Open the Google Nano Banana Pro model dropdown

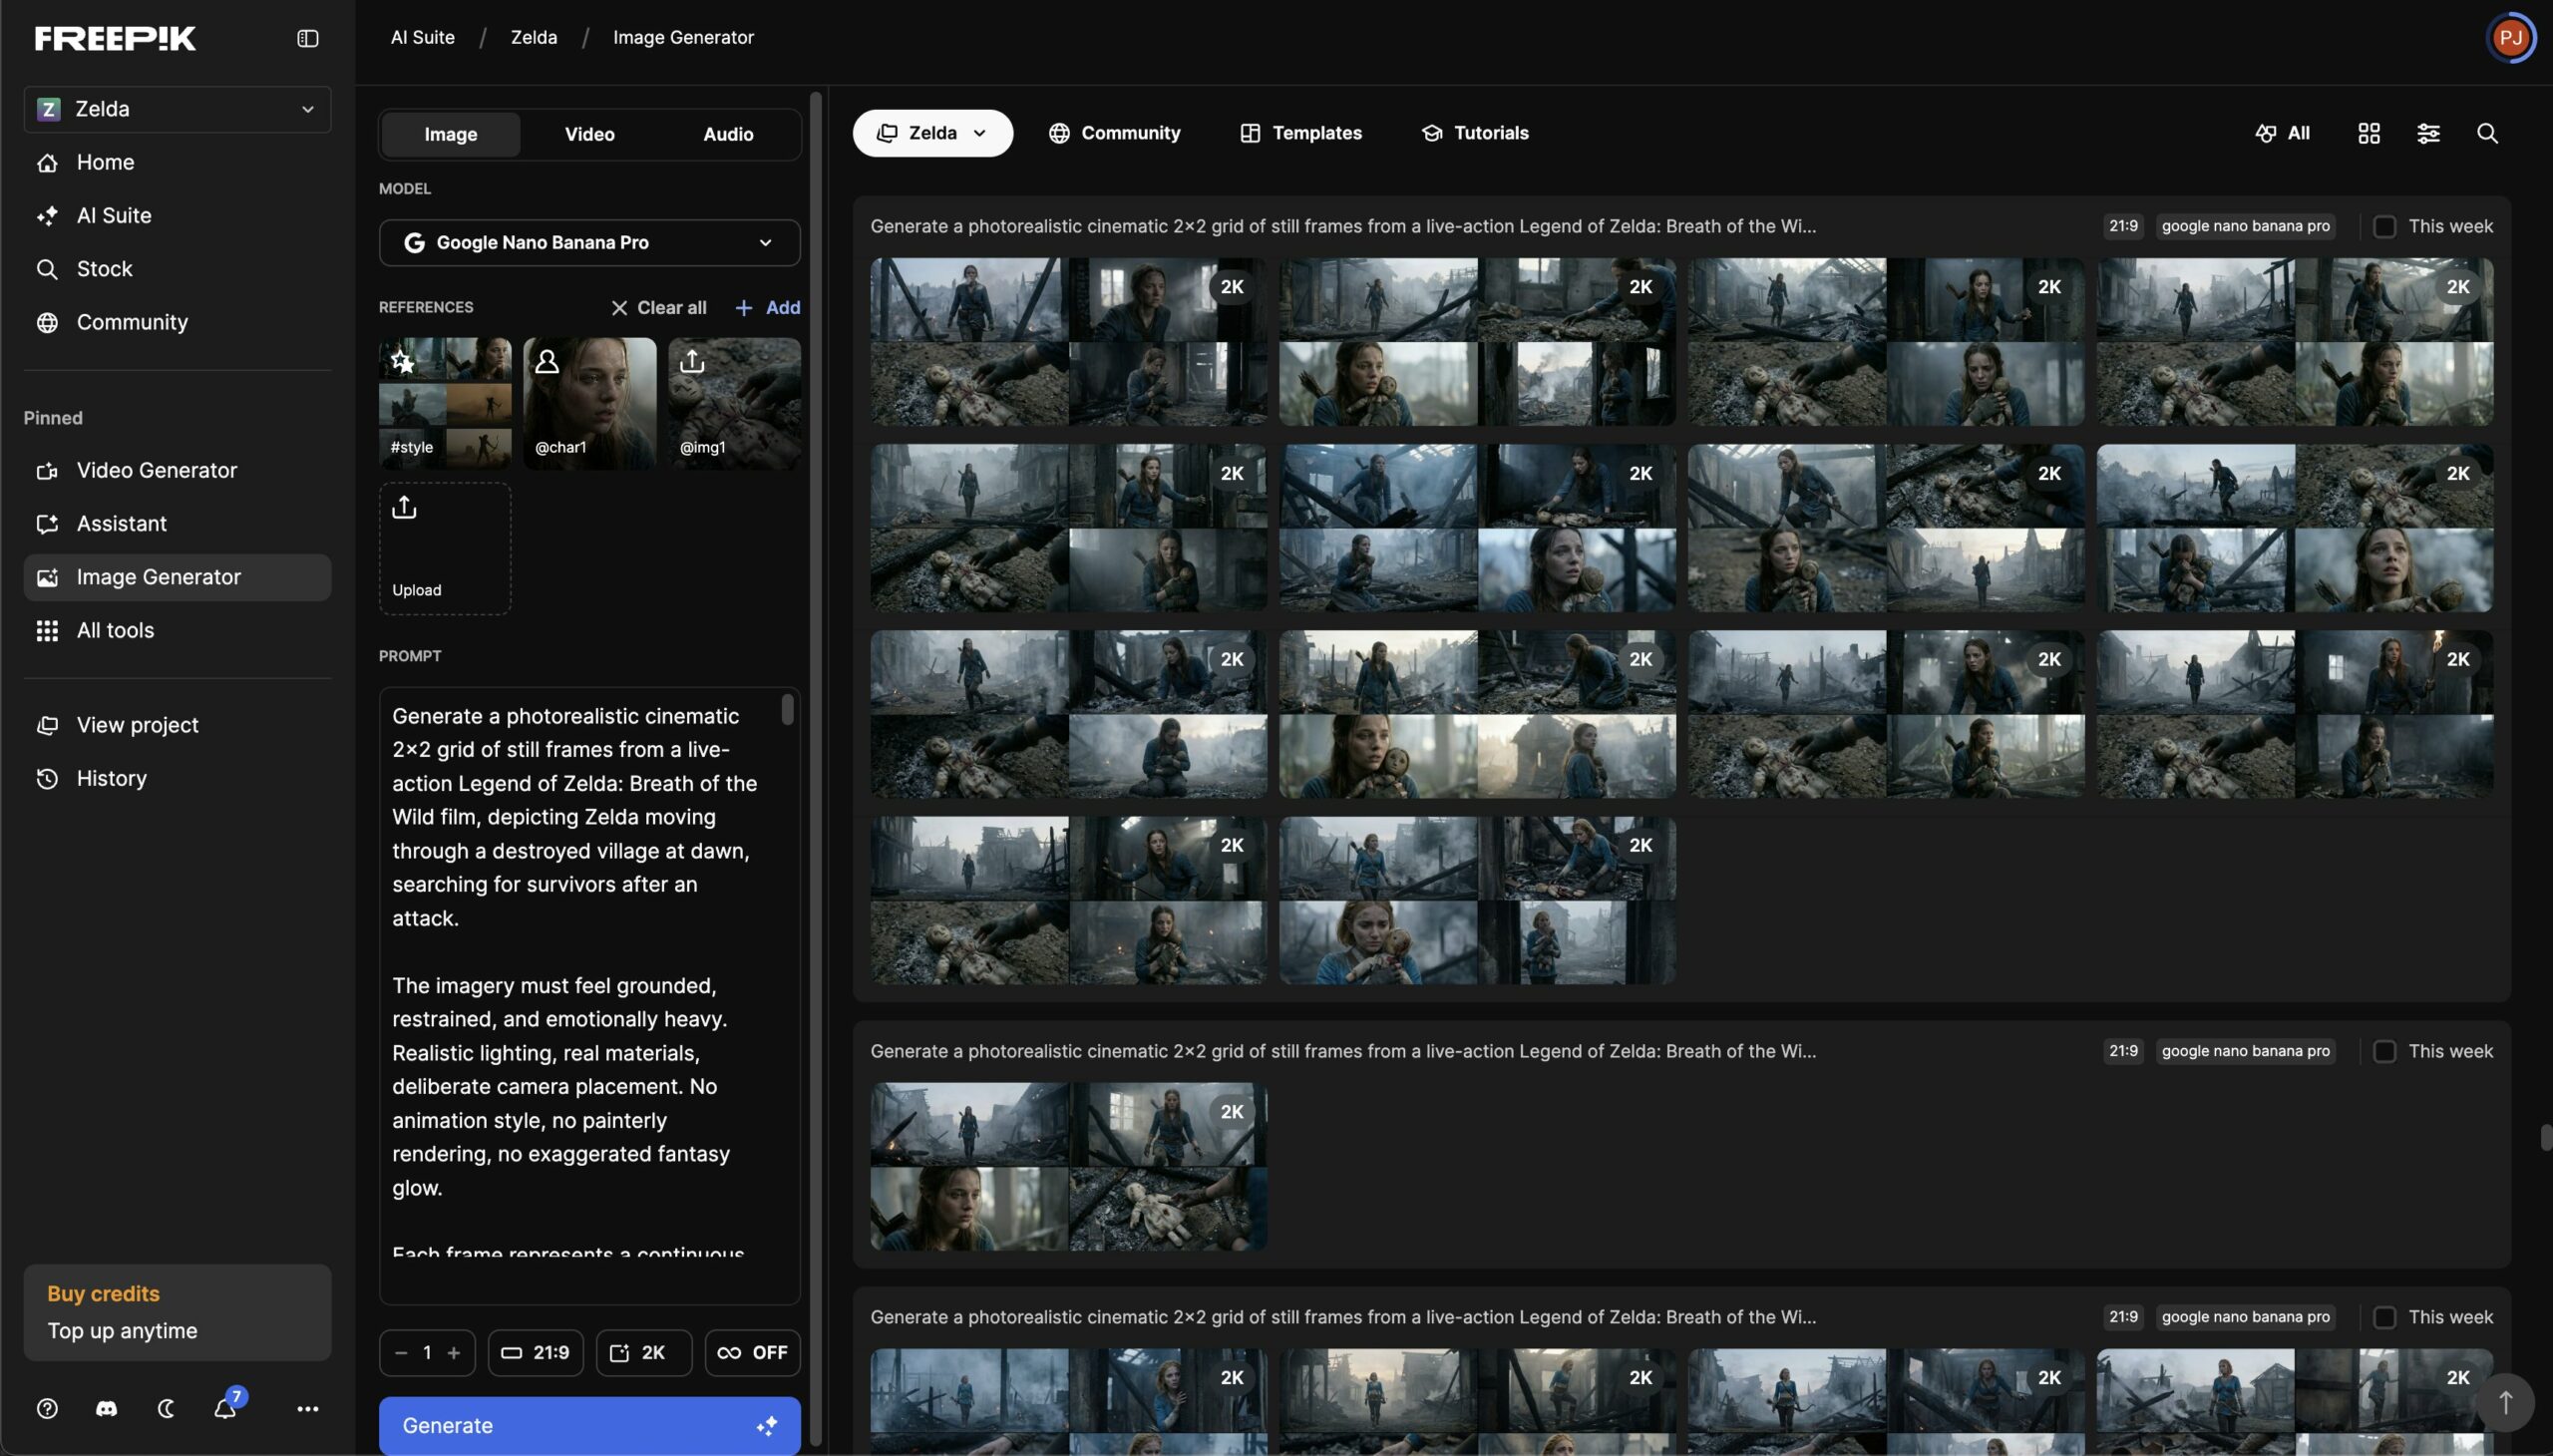click(x=589, y=242)
